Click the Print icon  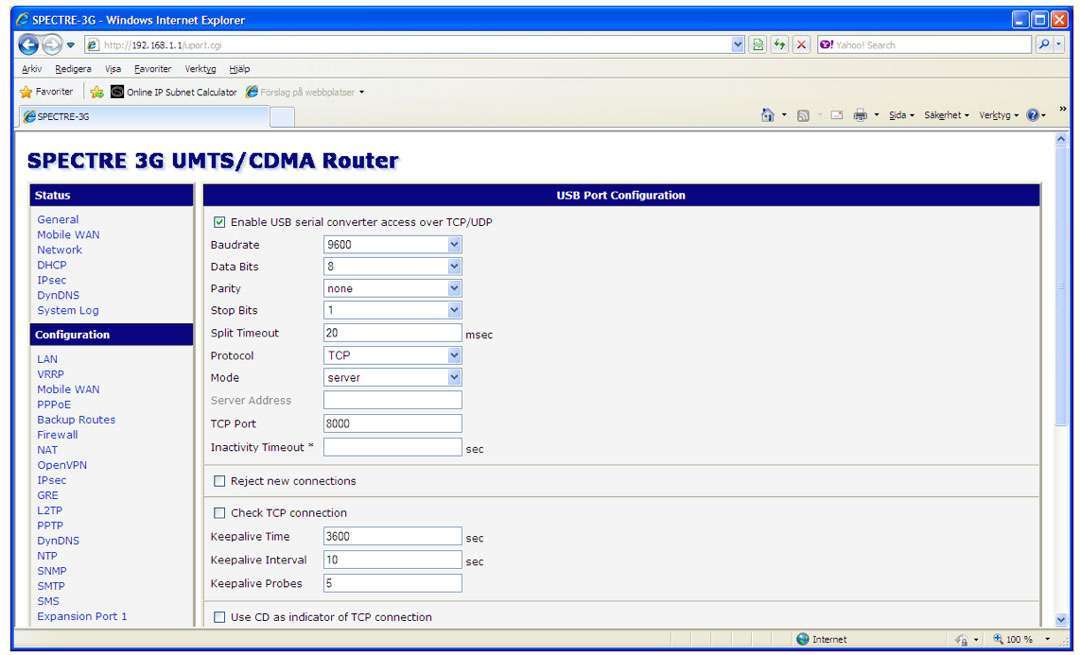(x=860, y=115)
